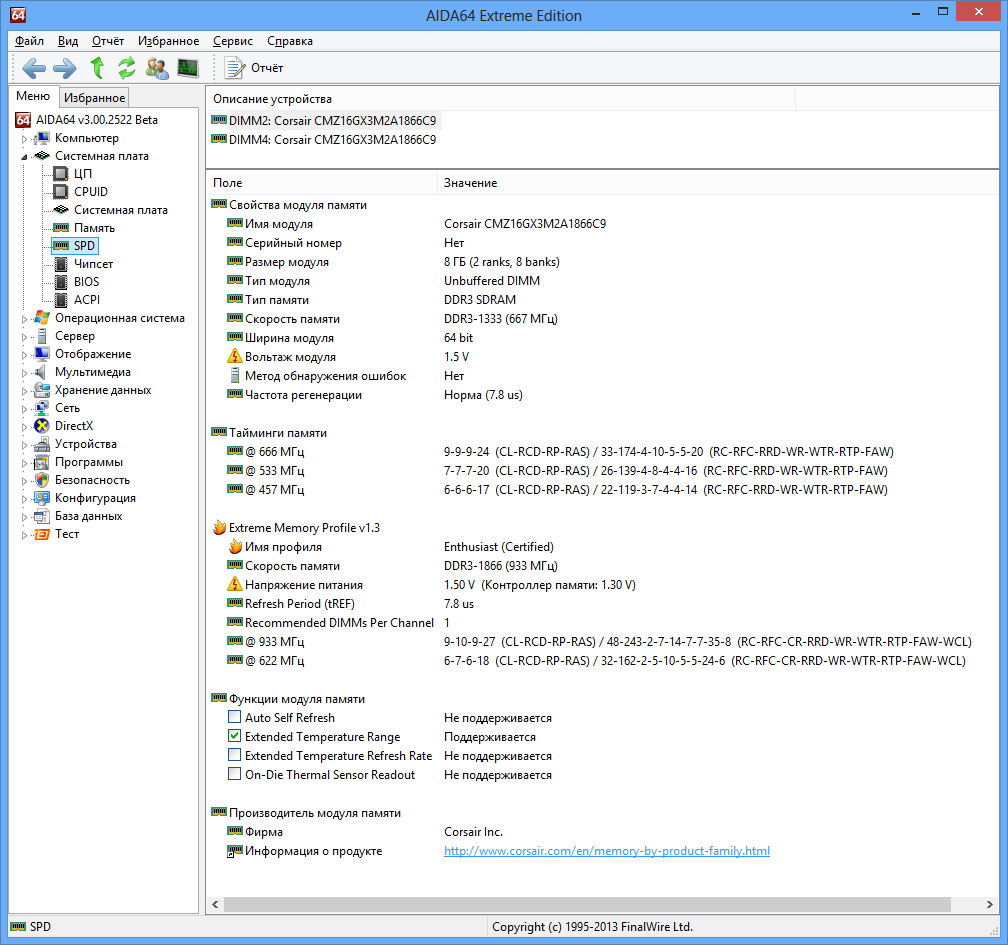Toggle the Extended Temperature Range checkbox
Image resolution: width=1008 pixels, height=945 pixels.
(235, 735)
